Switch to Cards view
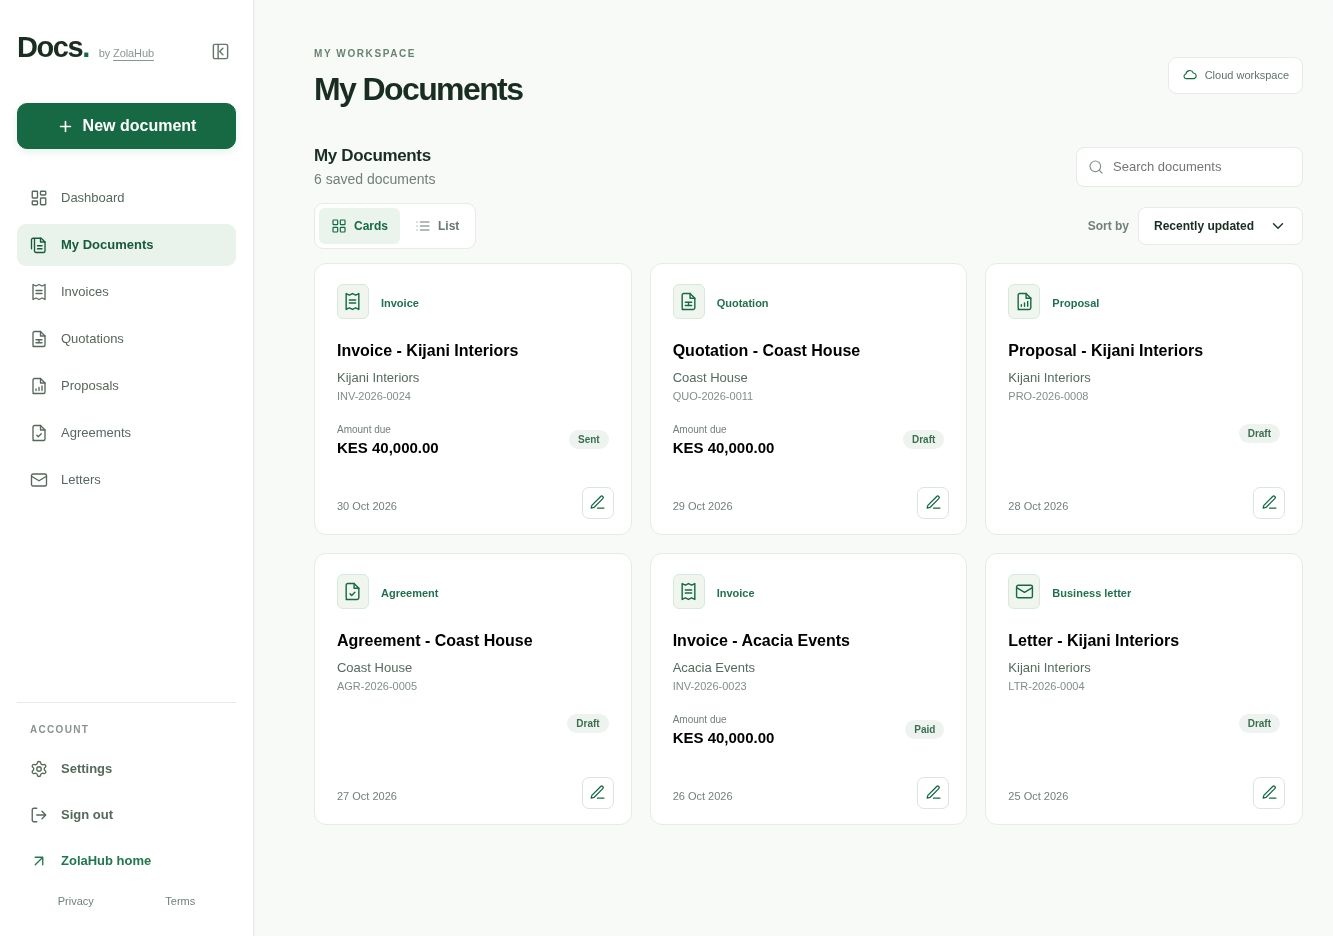 click(359, 226)
